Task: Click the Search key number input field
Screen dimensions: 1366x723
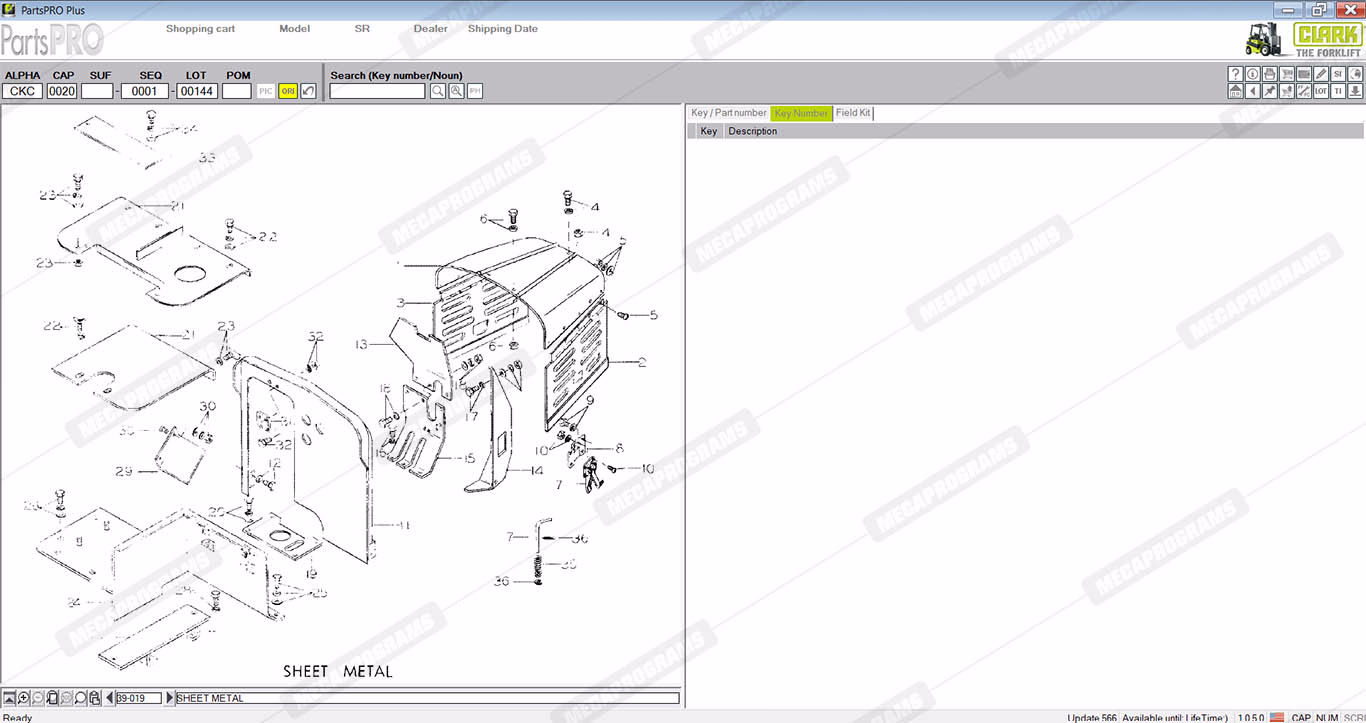Action: coord(377,91)
